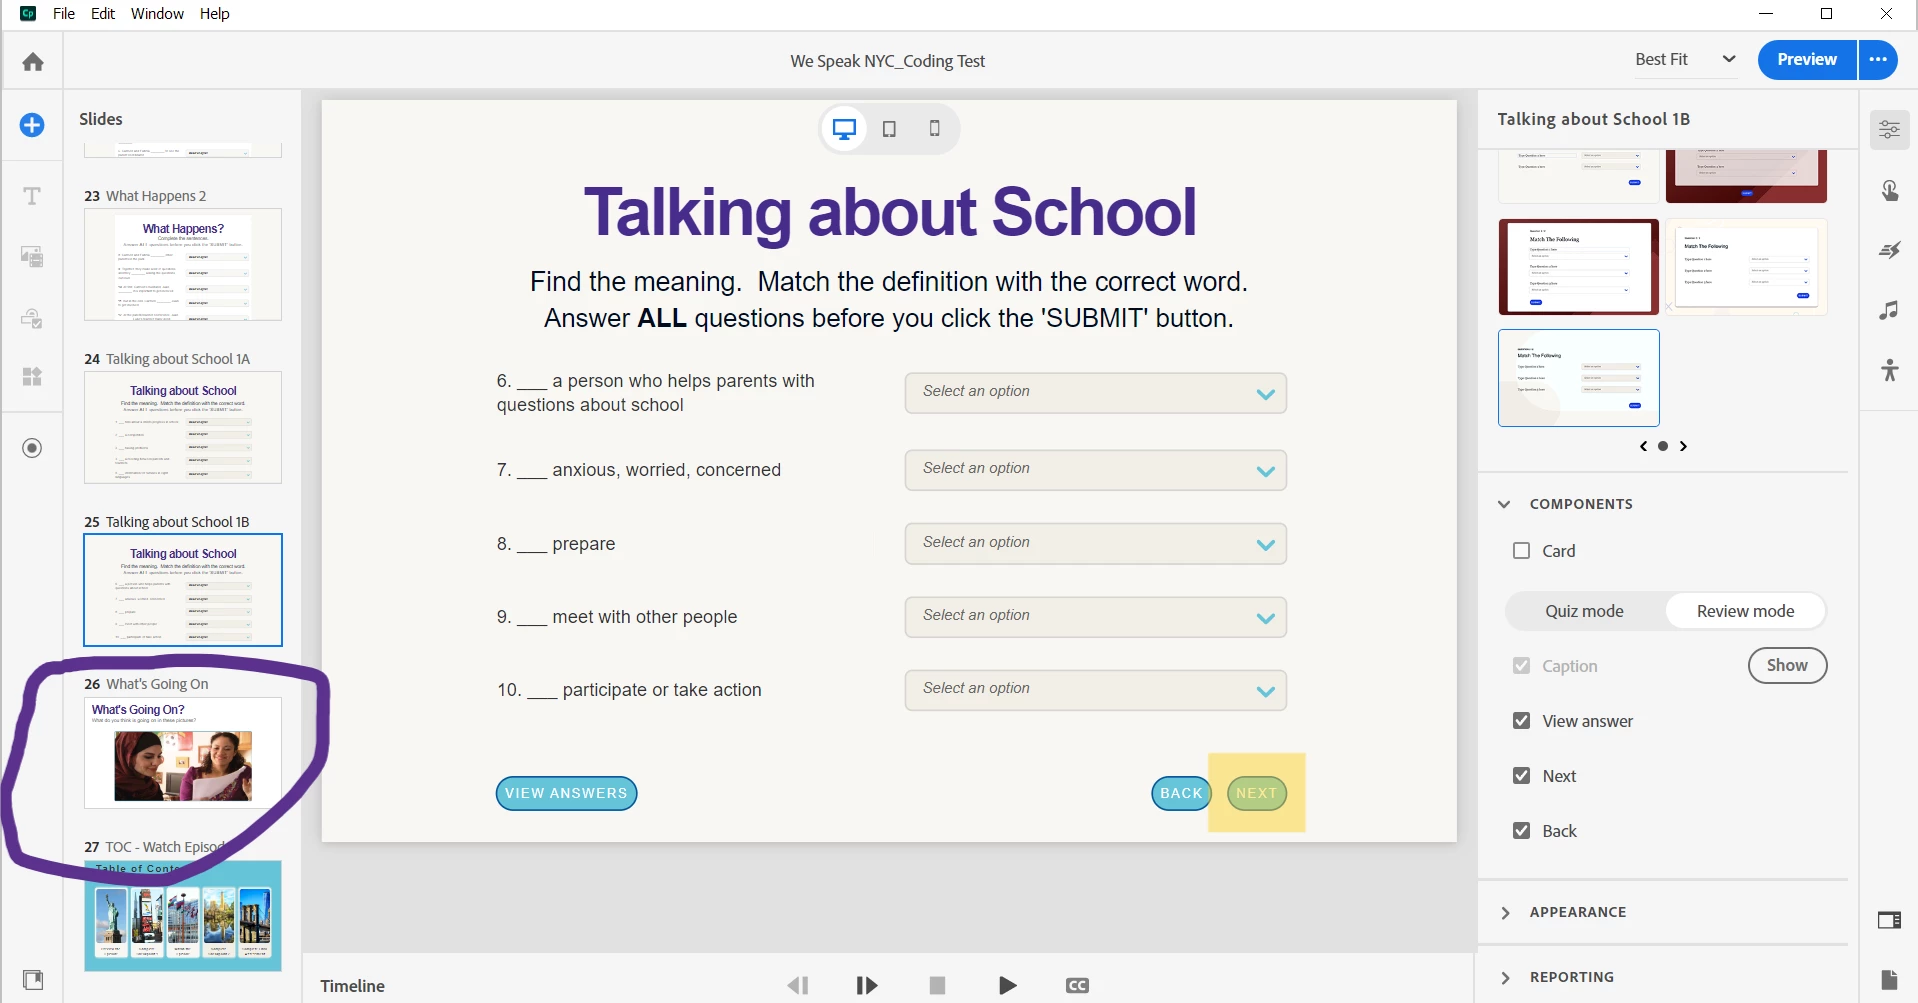Image resolution: width=1918 pixels, height=1003 pixels.
Task: Select the Talking about School slide title
Action: click(x=889, y=212)
